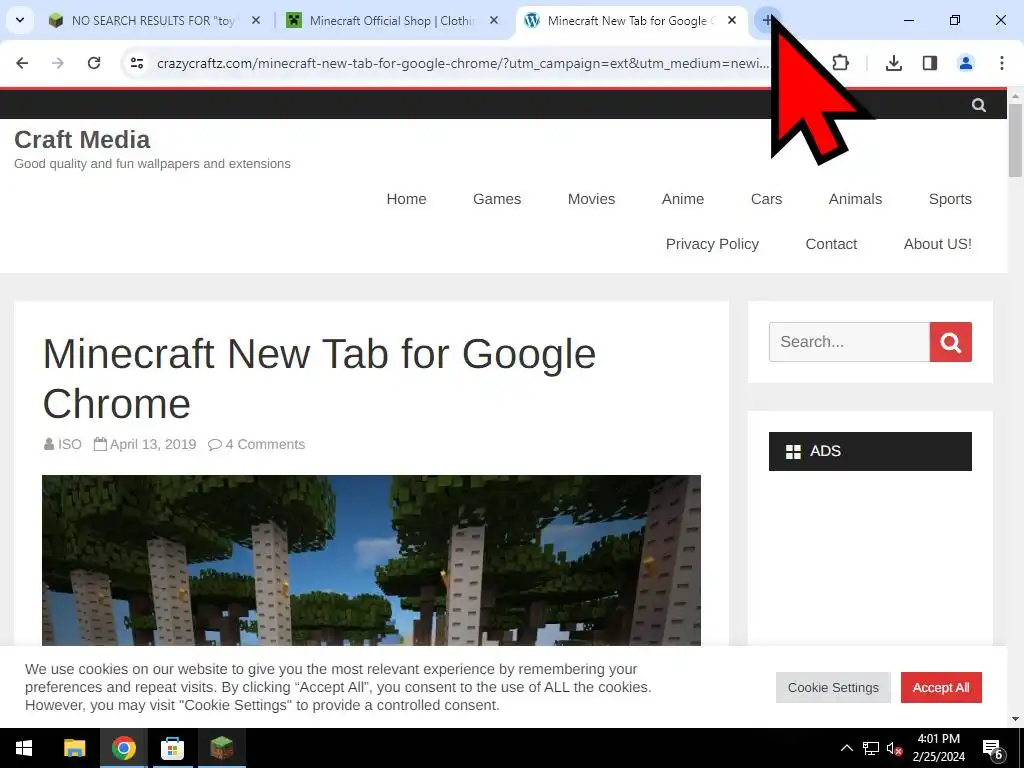Click the ADS widget heading
This screenshot has height=768, width=1024.
[870, 451]
